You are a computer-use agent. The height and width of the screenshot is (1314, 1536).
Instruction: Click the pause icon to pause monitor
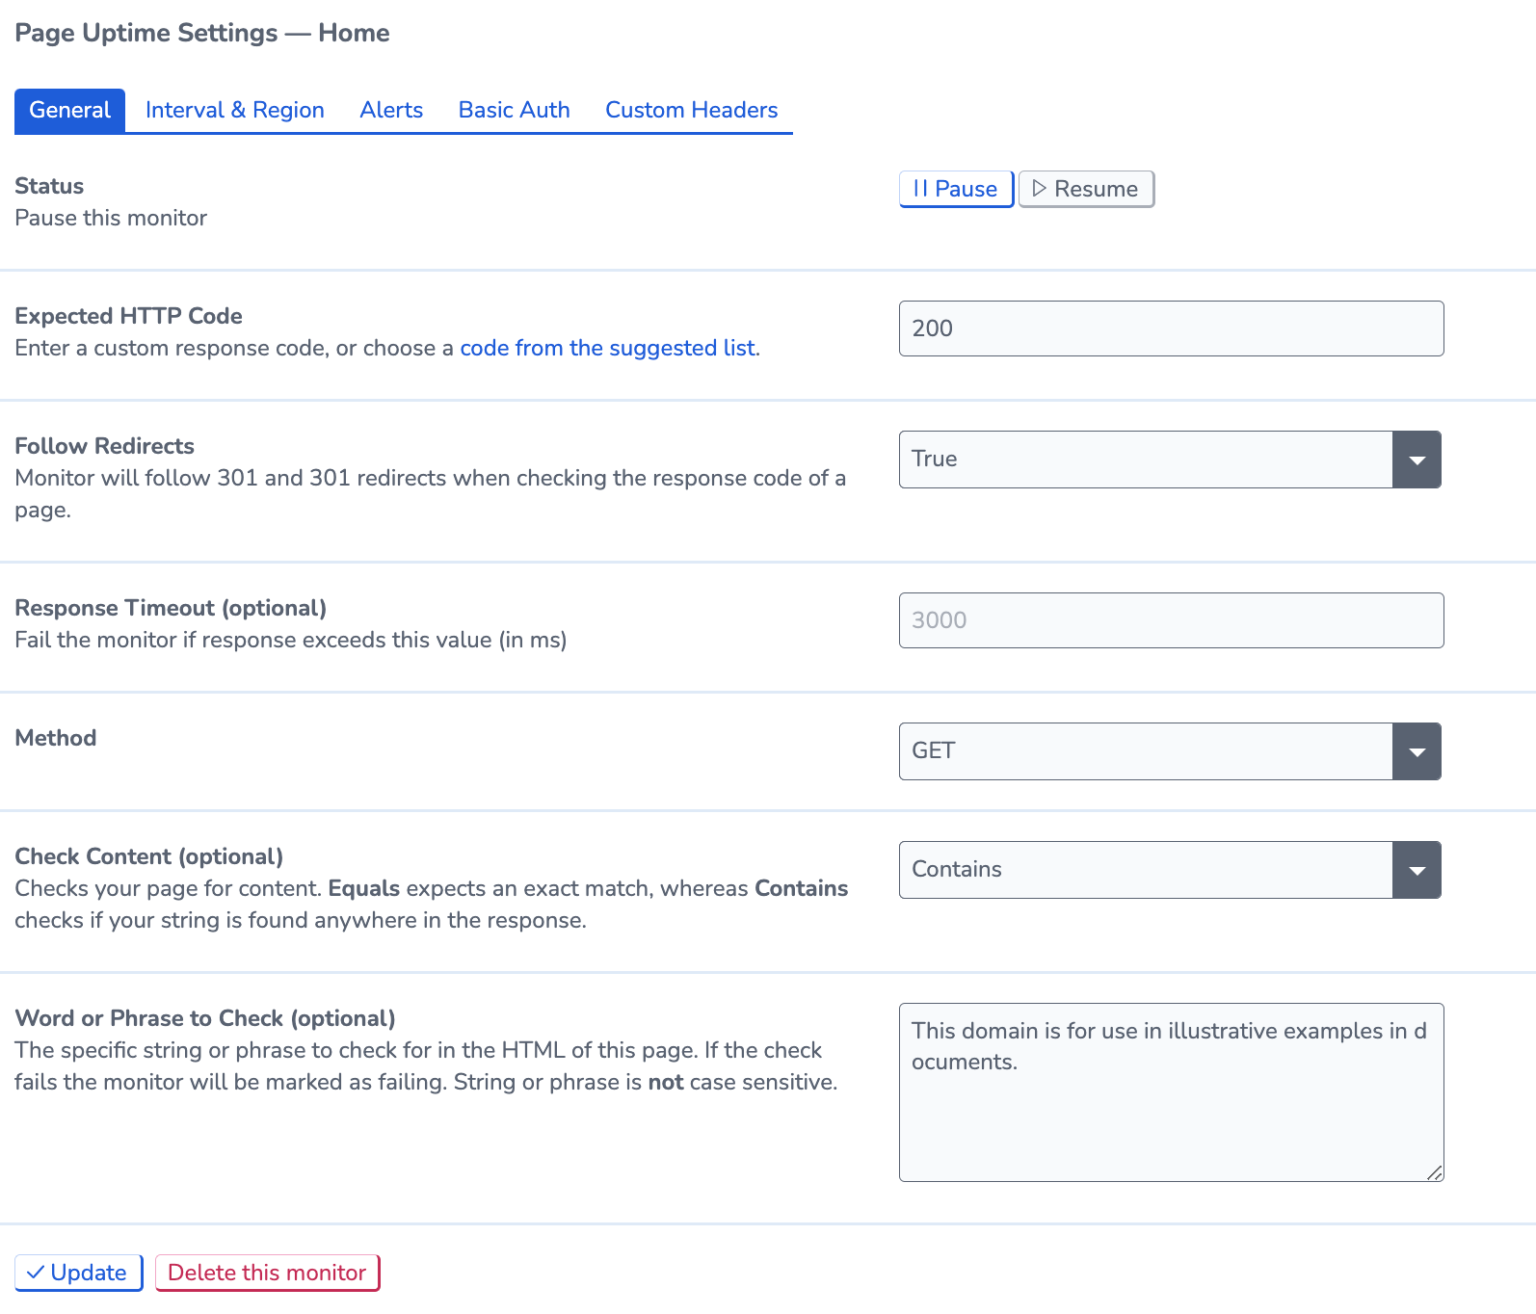921,189
